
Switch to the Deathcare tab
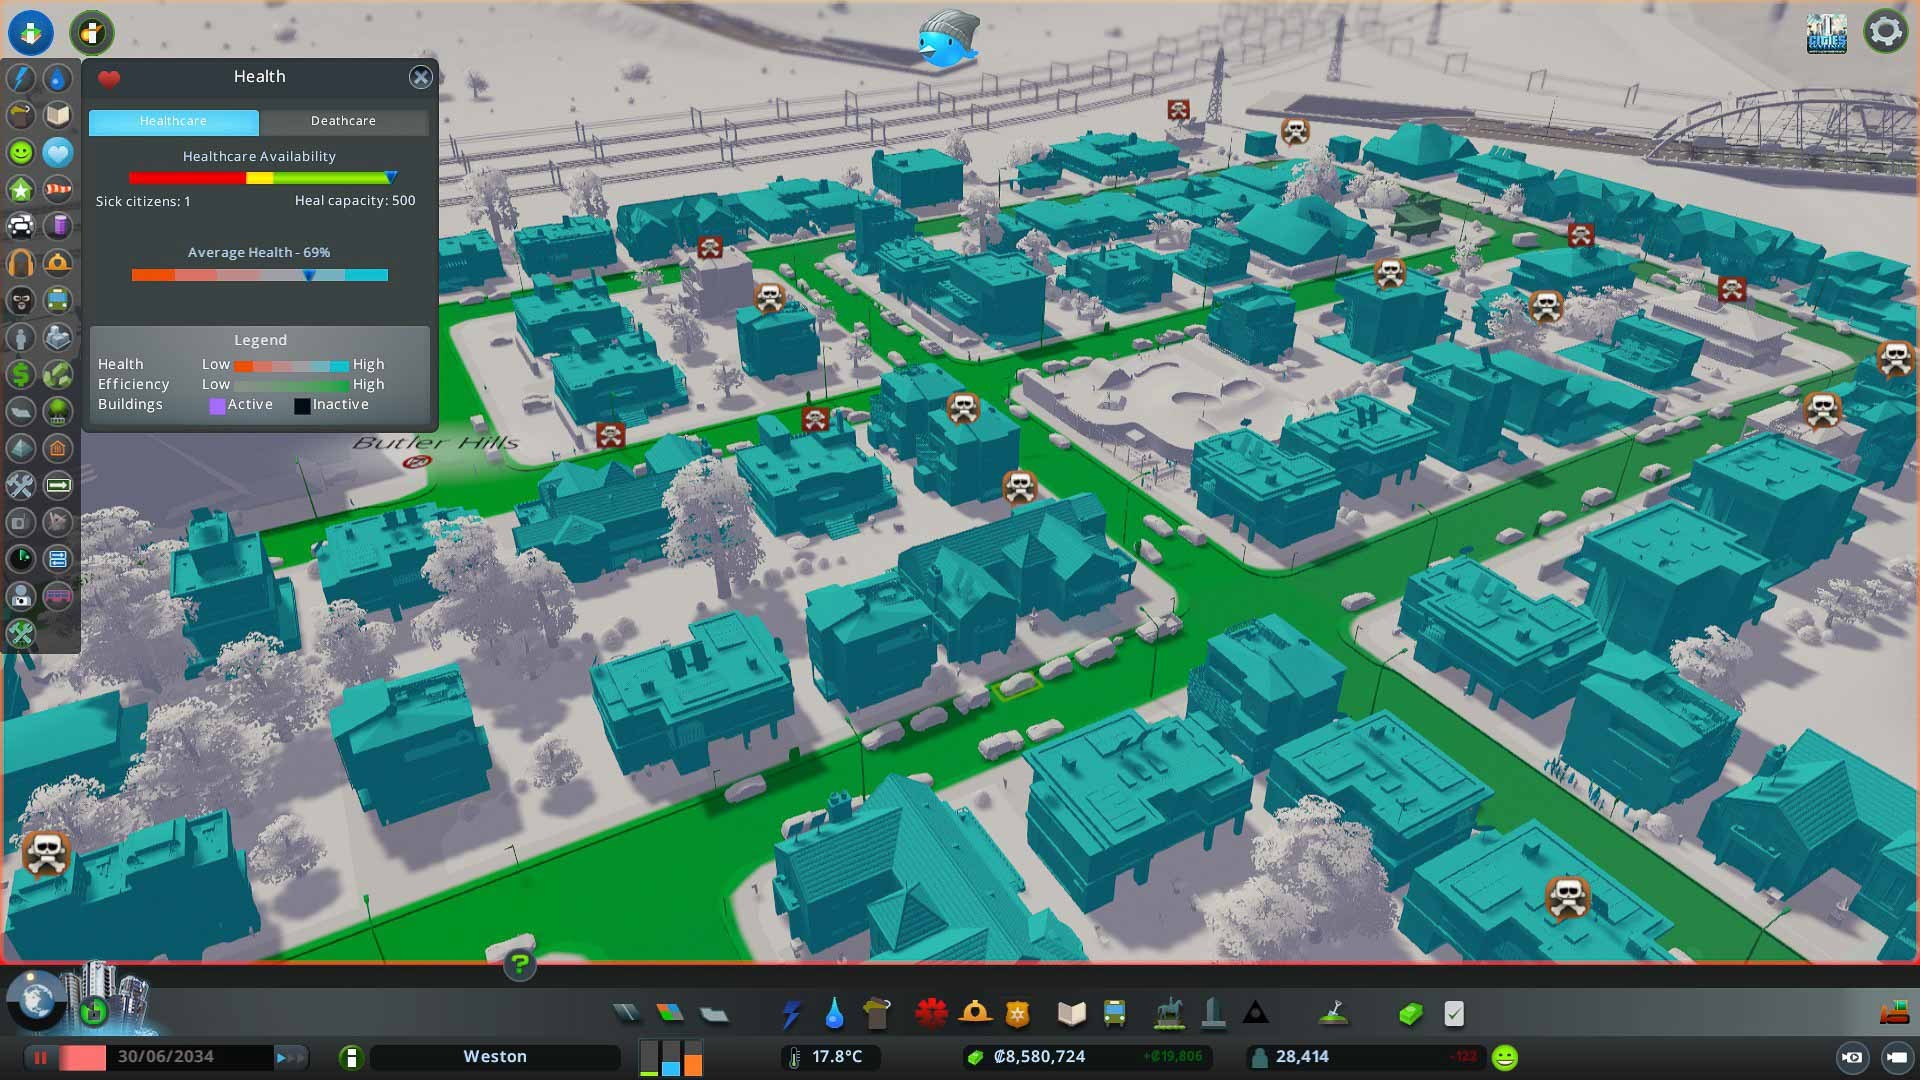343,121
